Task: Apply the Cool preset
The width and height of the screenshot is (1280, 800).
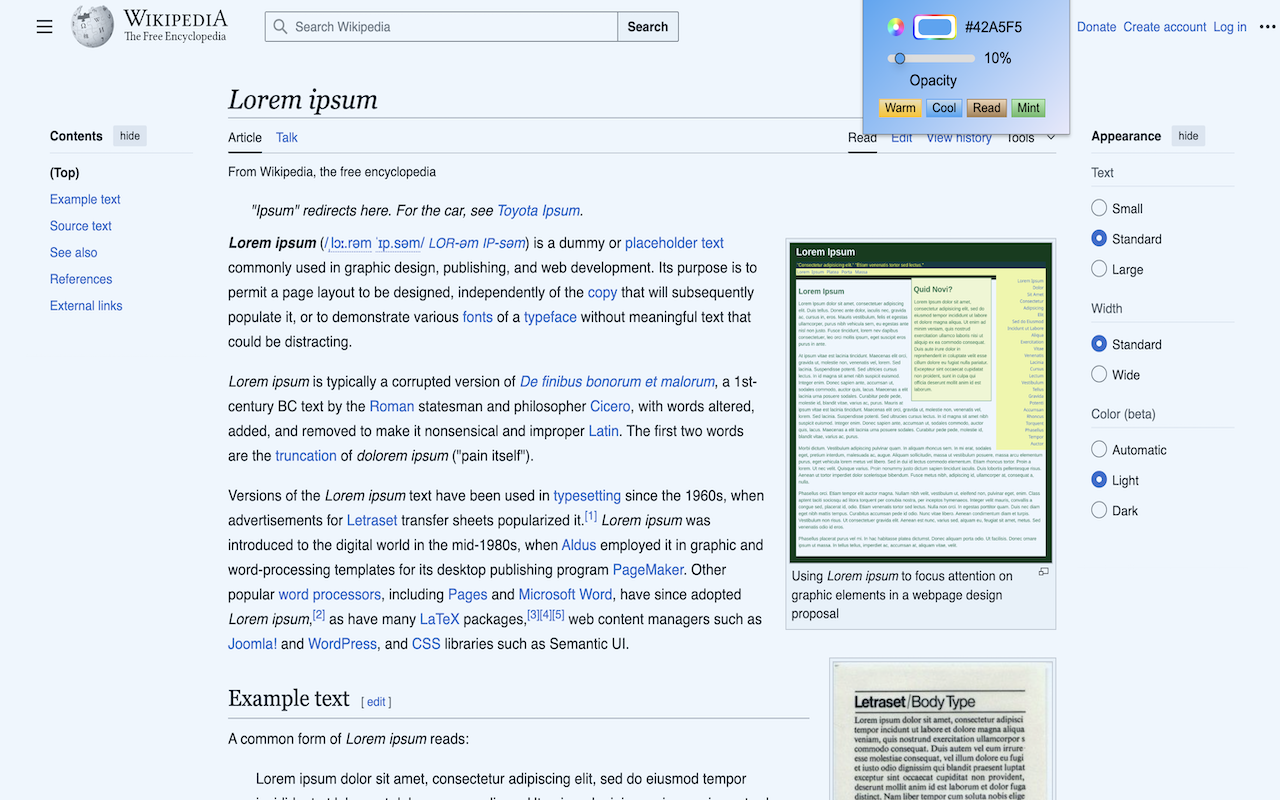Action: pyautogui.click(x=944, y=108)
